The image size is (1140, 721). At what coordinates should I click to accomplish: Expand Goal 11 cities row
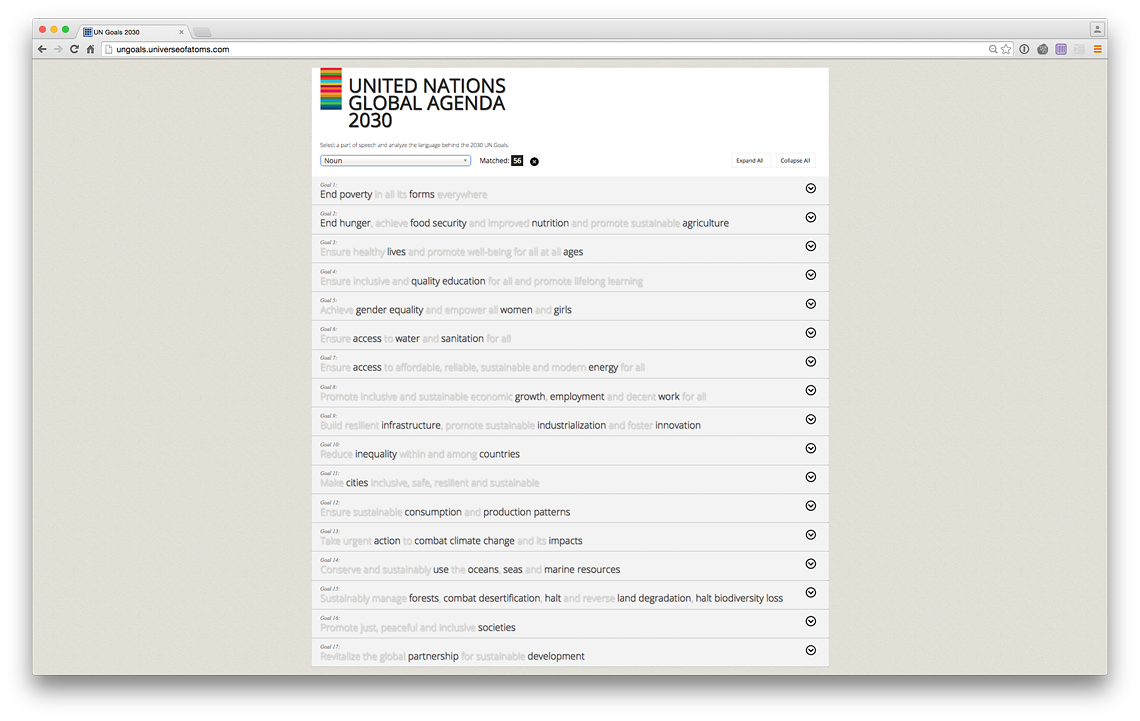(811, 477)
